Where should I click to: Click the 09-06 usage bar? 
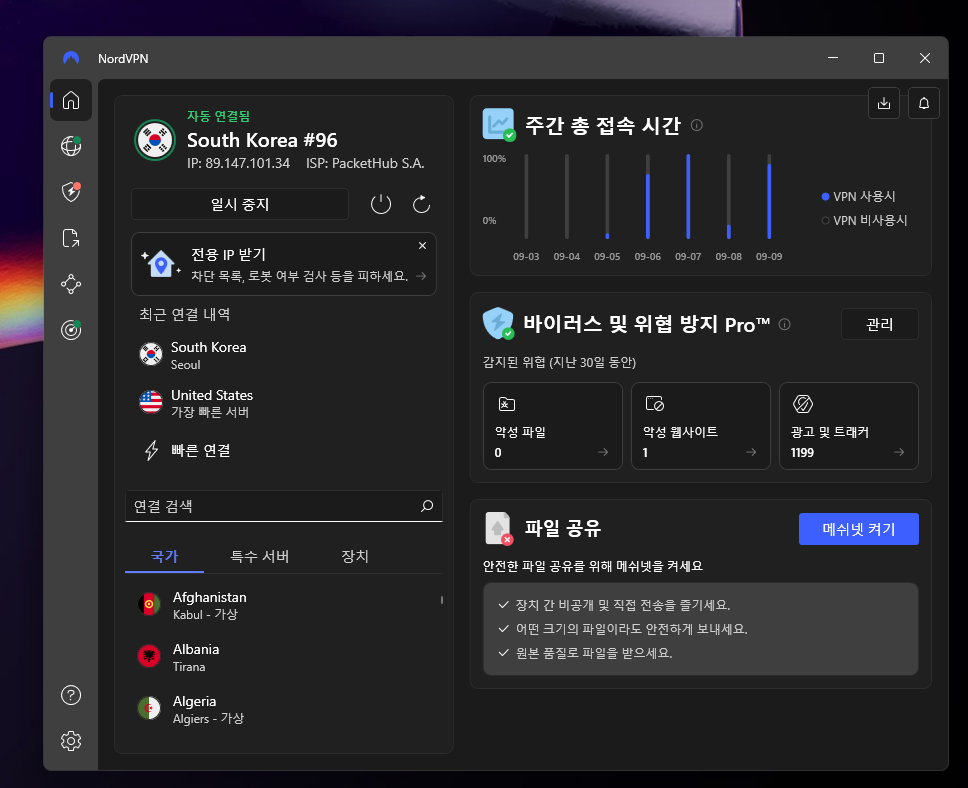tap(648, 196)
